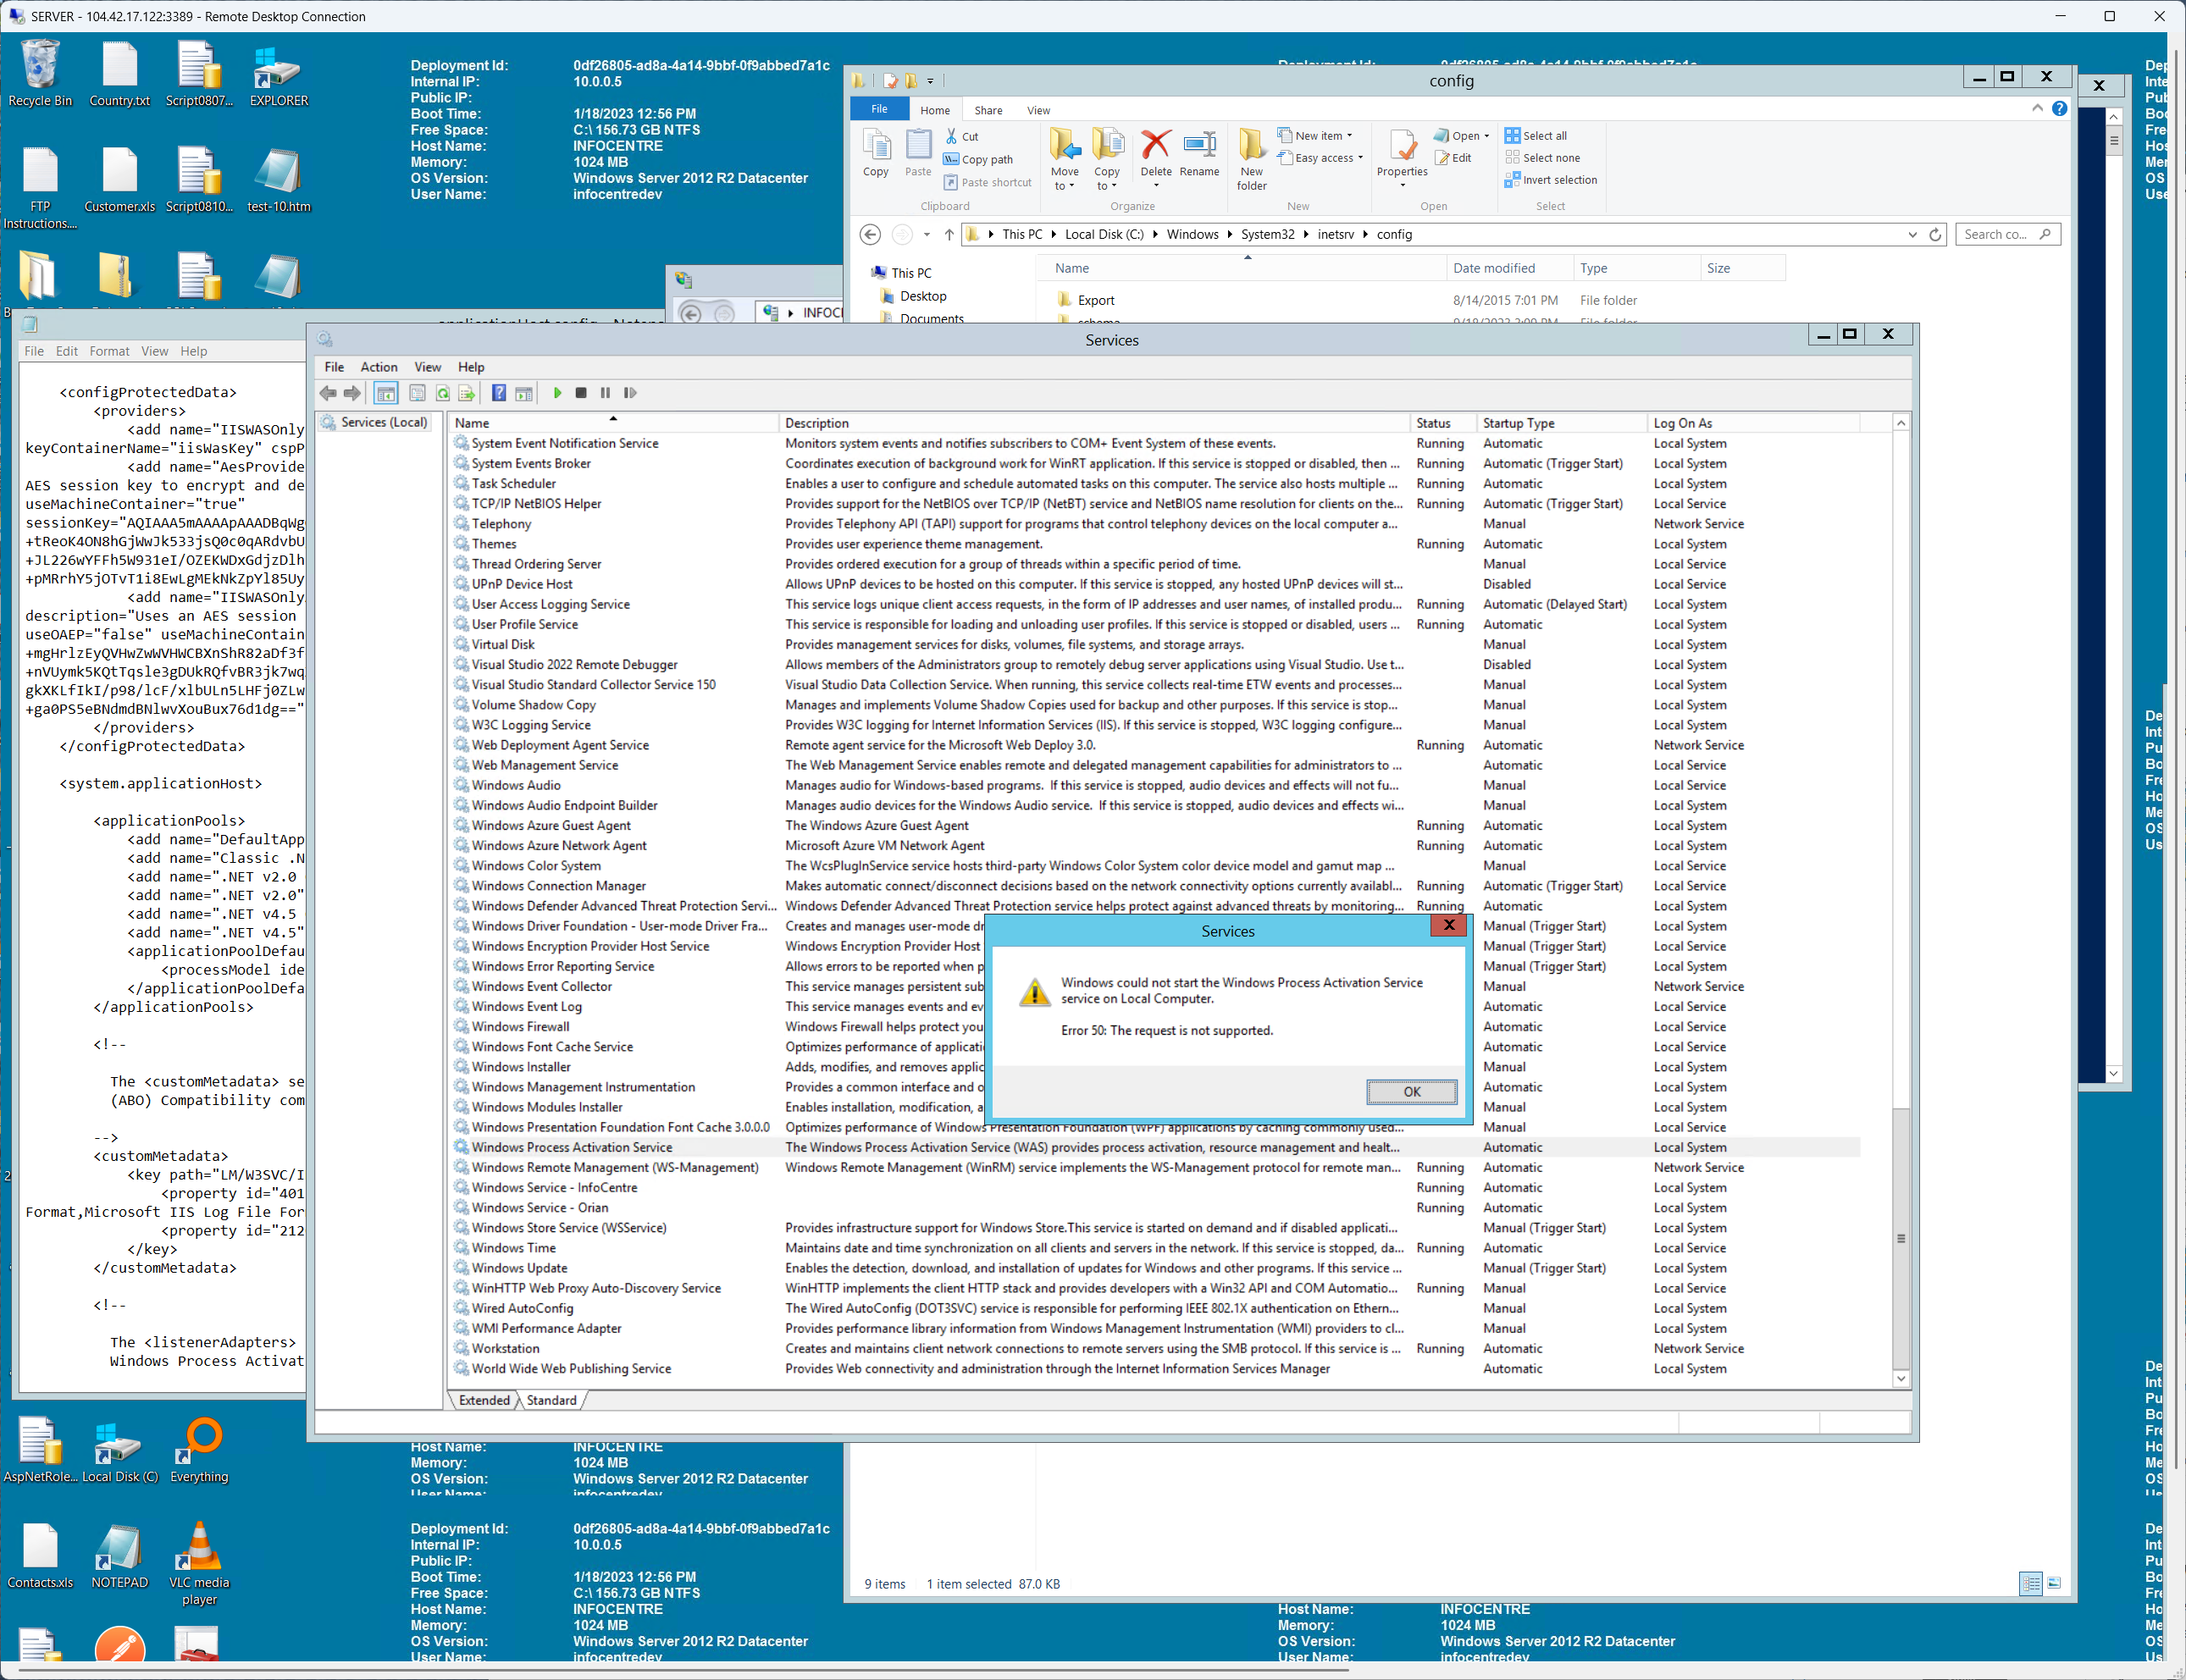Click Select all in the ribbon
Image resolution: width=2186 pixels, height=1680 pixels.
tap(1536, 136)
